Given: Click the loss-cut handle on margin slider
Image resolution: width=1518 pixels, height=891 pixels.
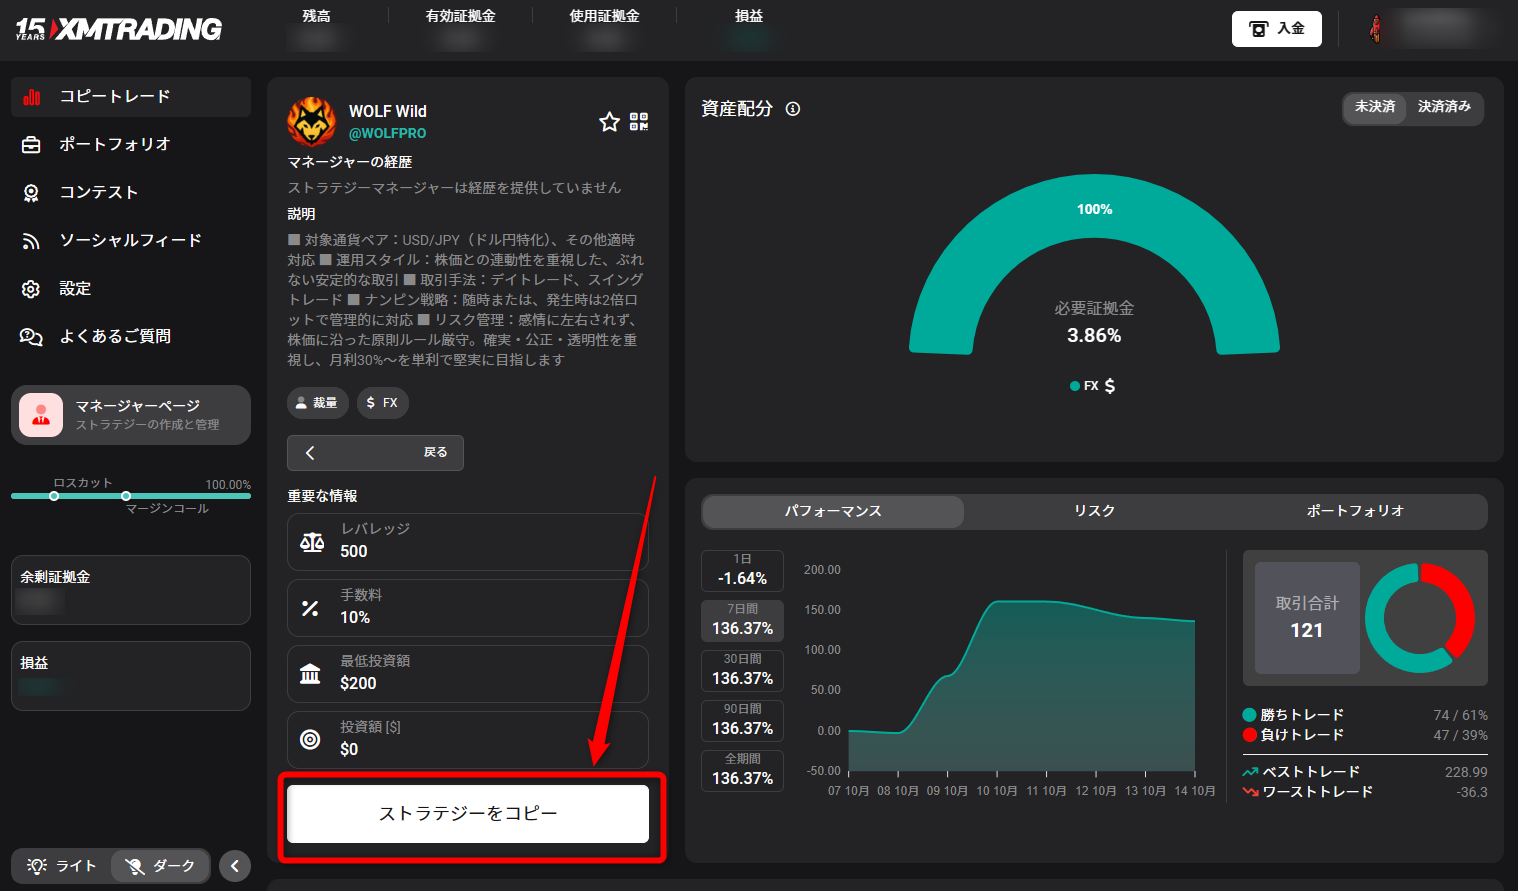Looking at the screenshot, I should point(54,496).
